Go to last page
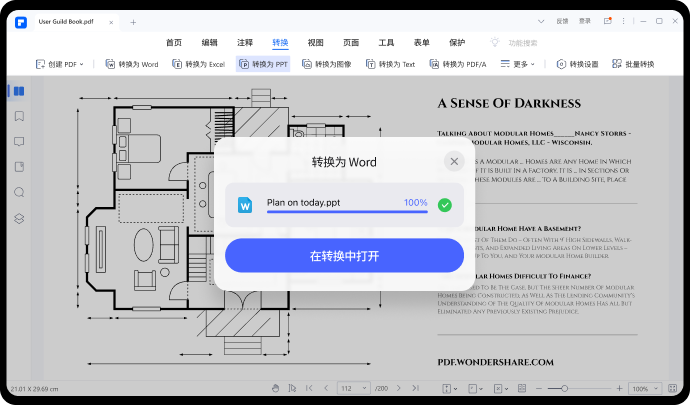 pos(415,388)
